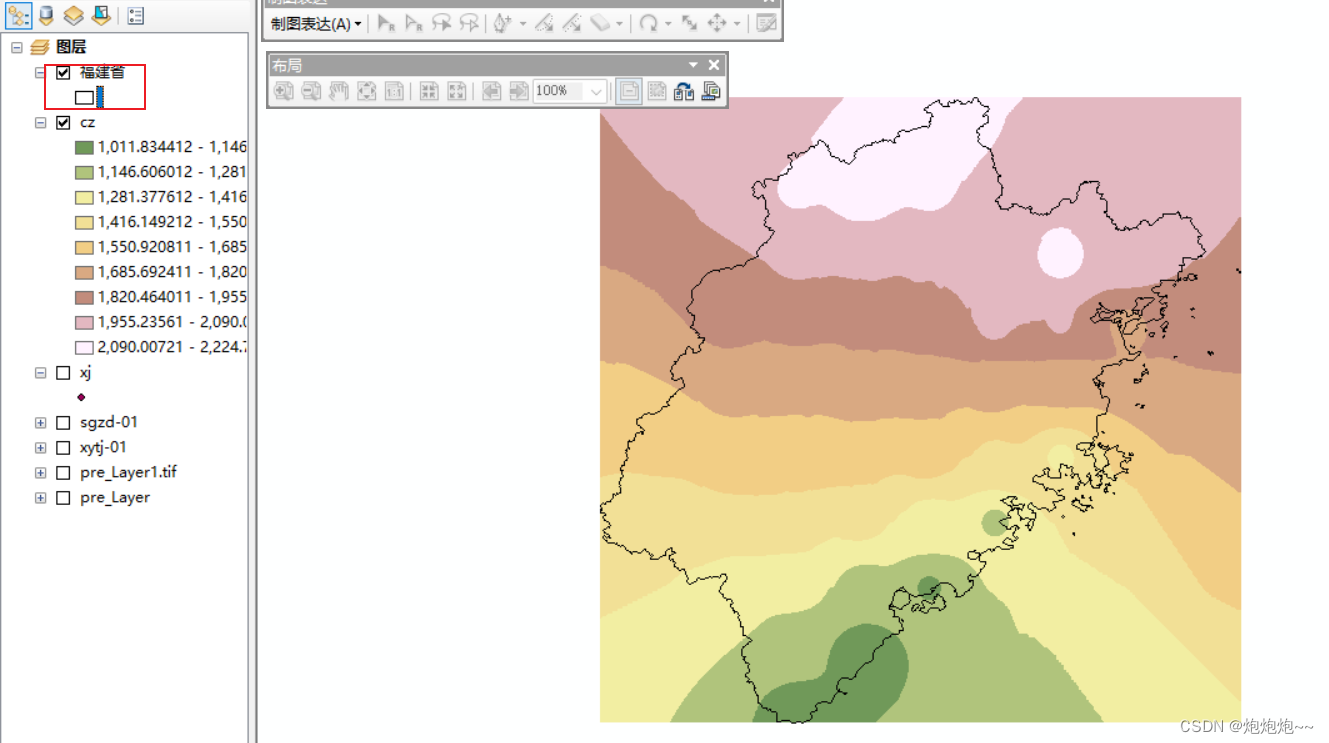This screenshot has height=743, width=1329.
Task: Click the 2,090.00721 legend class label
Action: (x=172, y=347)
